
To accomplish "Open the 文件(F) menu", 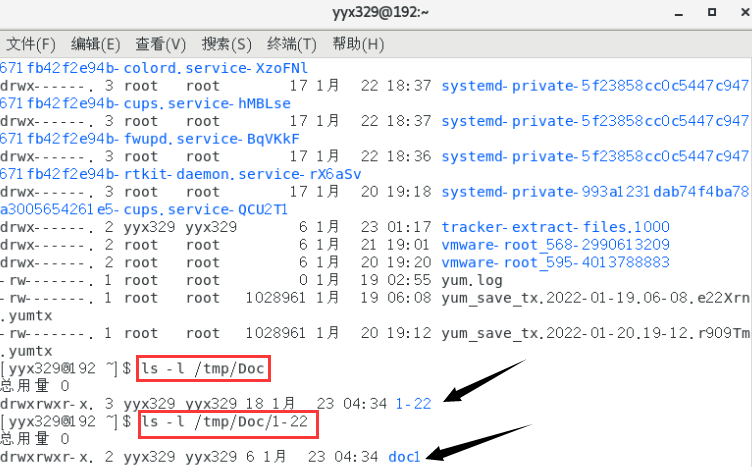I will (31, 44).
